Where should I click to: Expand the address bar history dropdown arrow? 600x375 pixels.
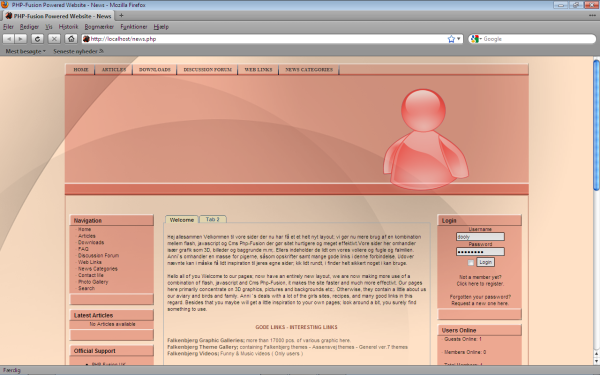459,39
